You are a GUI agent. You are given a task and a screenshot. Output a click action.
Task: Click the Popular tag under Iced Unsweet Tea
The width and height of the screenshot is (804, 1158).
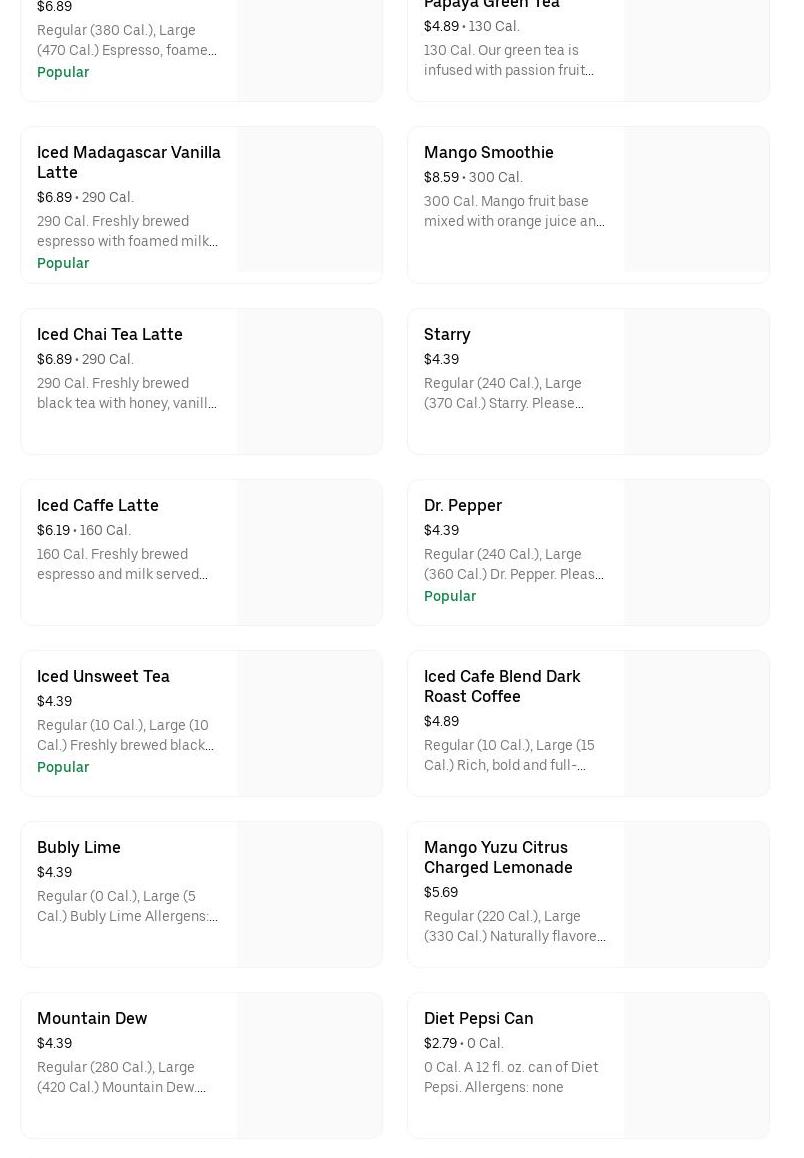click(63, 767)
